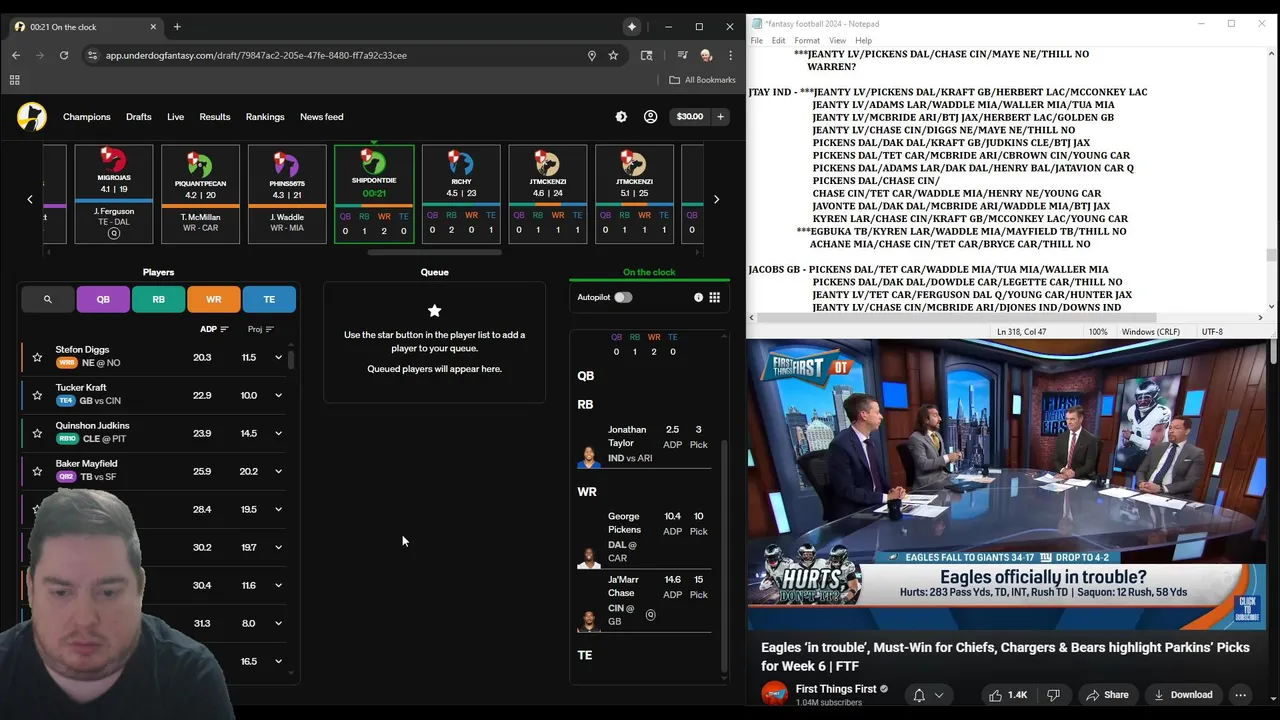The image size is (1280, 720).
Task: Download the YouTube video
Action: tap(1183, 695)
